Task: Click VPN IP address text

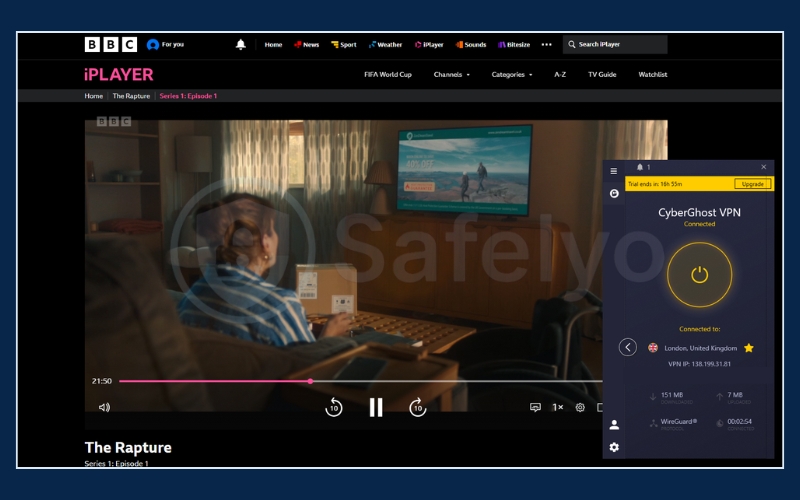Action: (699, 364)
